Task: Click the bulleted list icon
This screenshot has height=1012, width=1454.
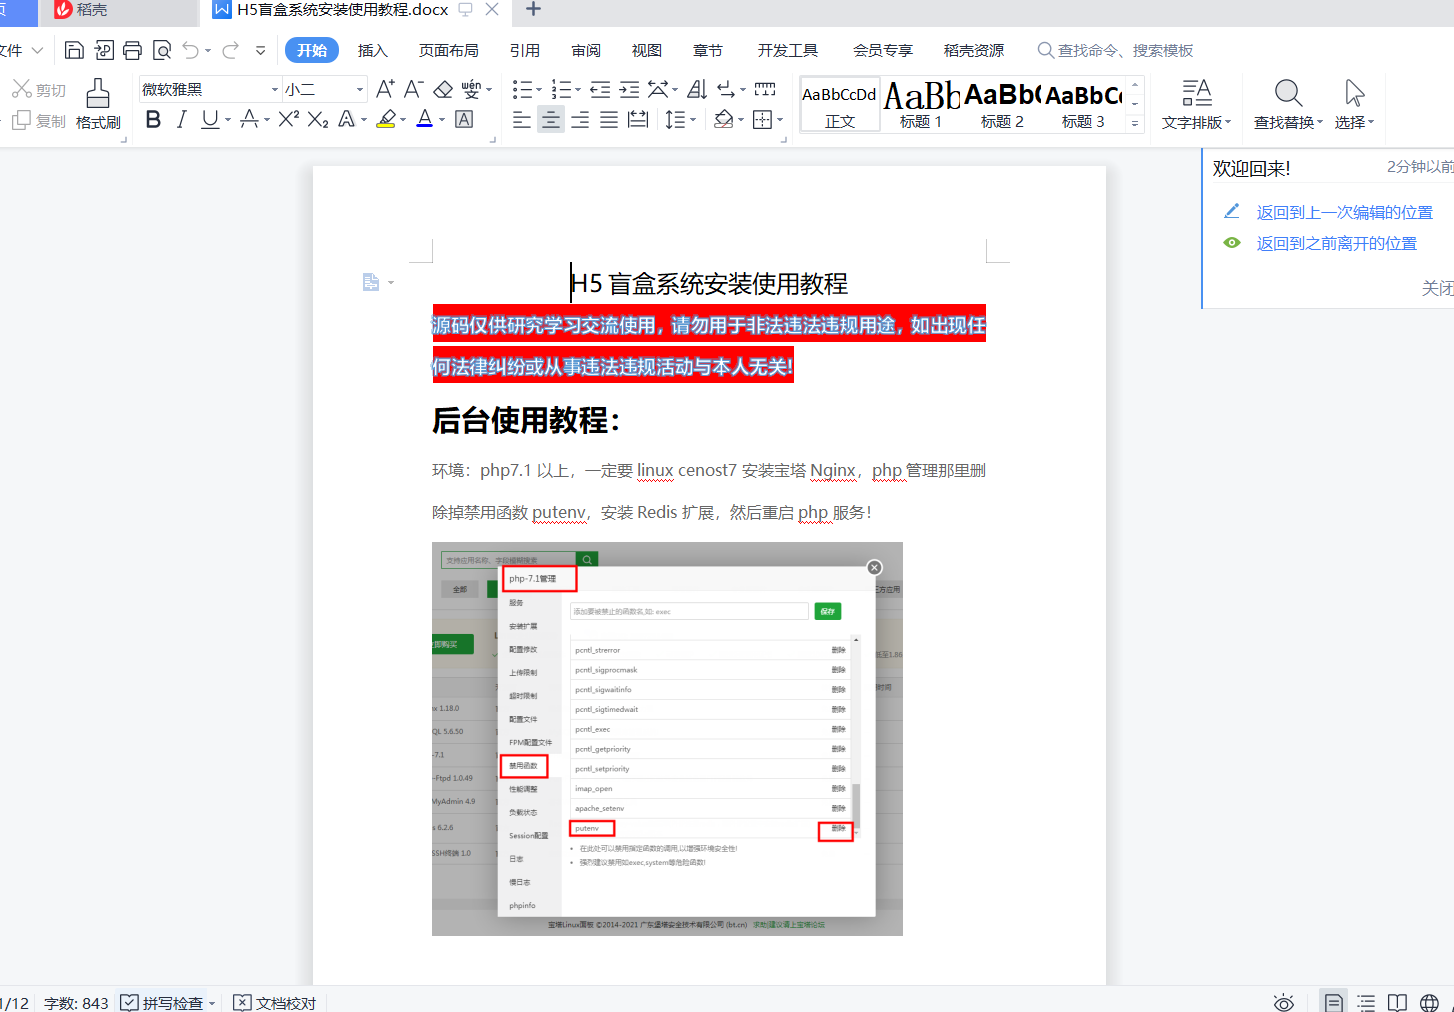Action: pyautogui.click(x=521, y=88)
